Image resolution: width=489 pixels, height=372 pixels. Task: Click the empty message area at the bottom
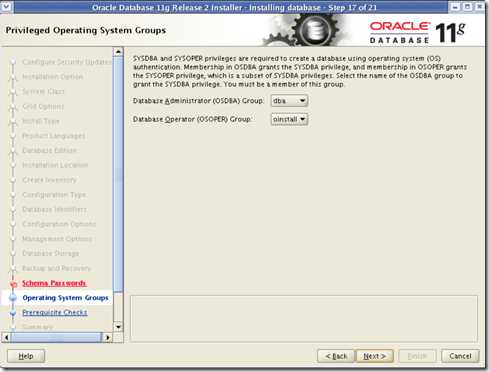coord(304,319)
